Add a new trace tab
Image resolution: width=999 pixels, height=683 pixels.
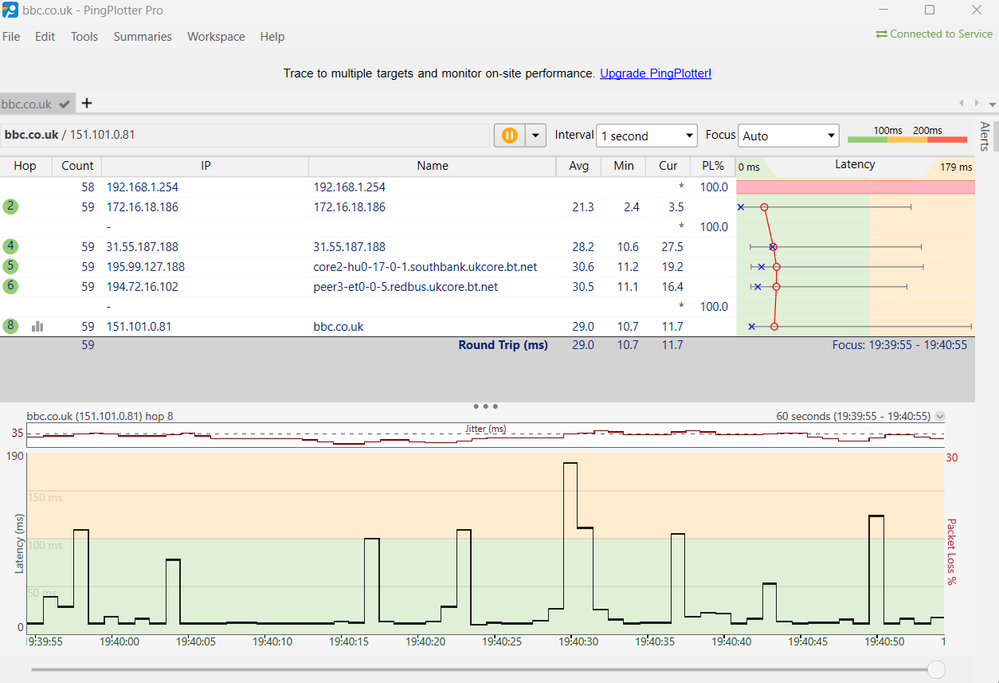pos(87,103)
